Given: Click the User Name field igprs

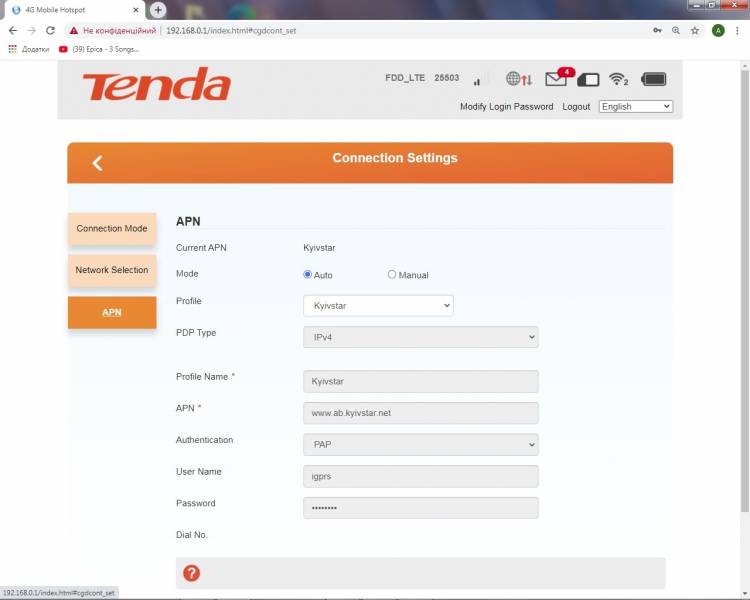Looking at the screenshot, I should 420,476.
